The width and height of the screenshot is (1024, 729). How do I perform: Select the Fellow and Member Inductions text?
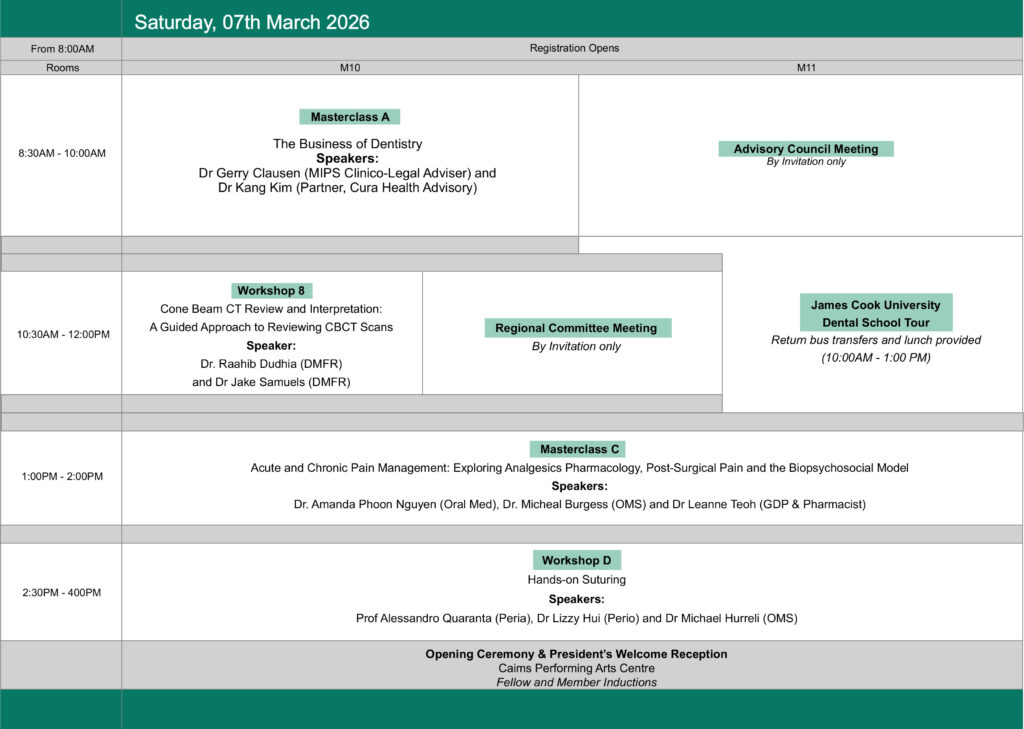click(576, 682)
